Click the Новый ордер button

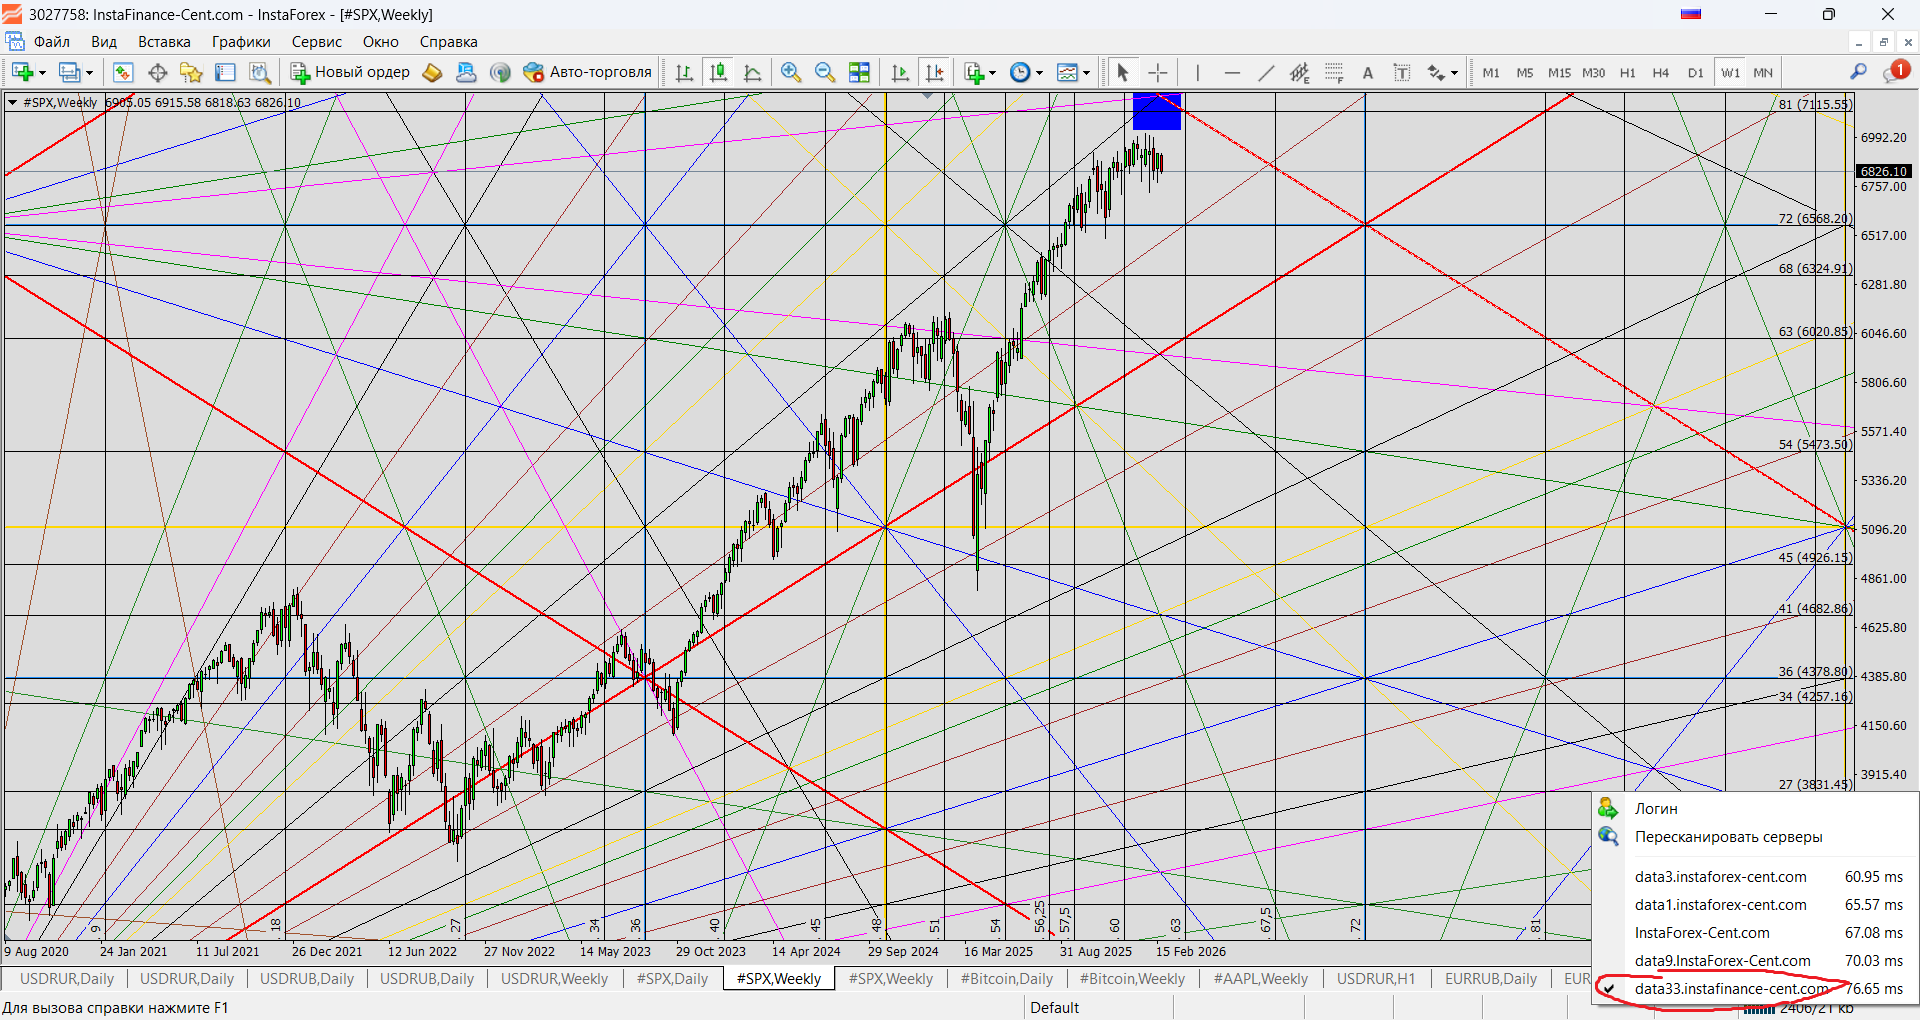pyautogui.click(x=350, y=72)
